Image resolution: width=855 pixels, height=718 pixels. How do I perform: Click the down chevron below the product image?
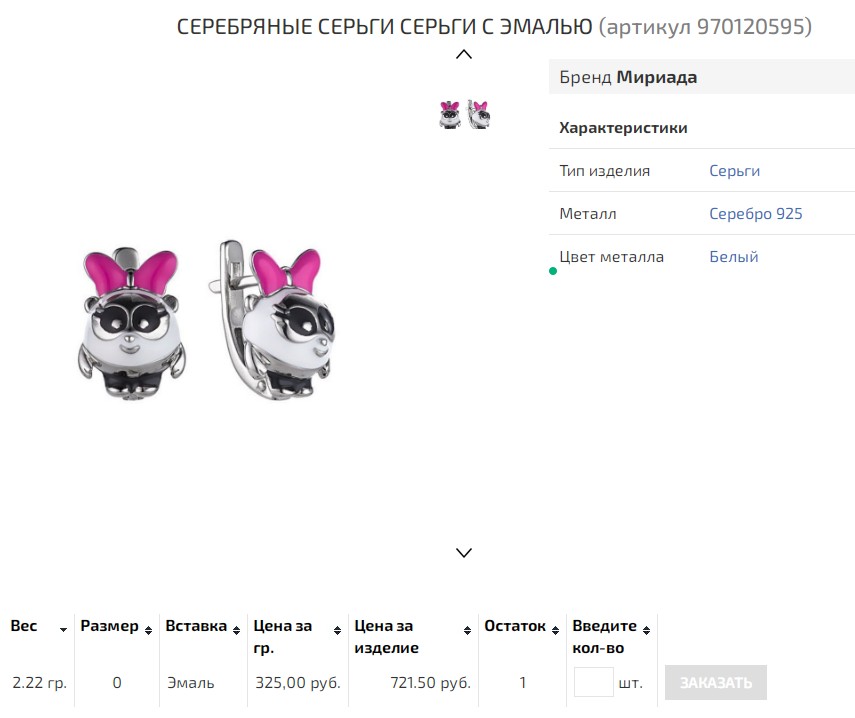pyautogui.click(x=463, y=552)
